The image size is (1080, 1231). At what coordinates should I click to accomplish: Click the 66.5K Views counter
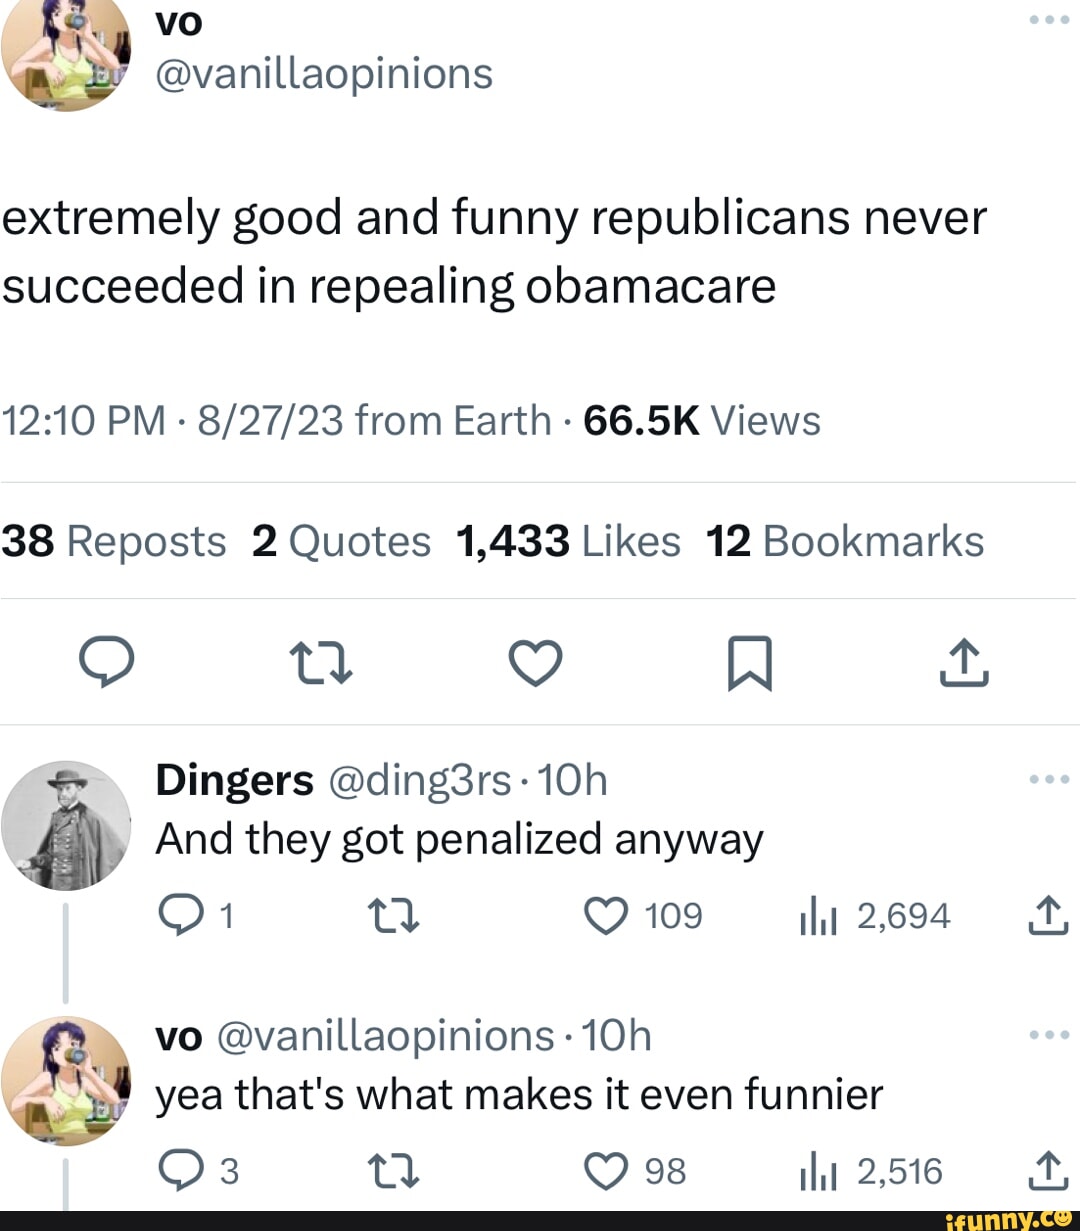pos(698,420)
